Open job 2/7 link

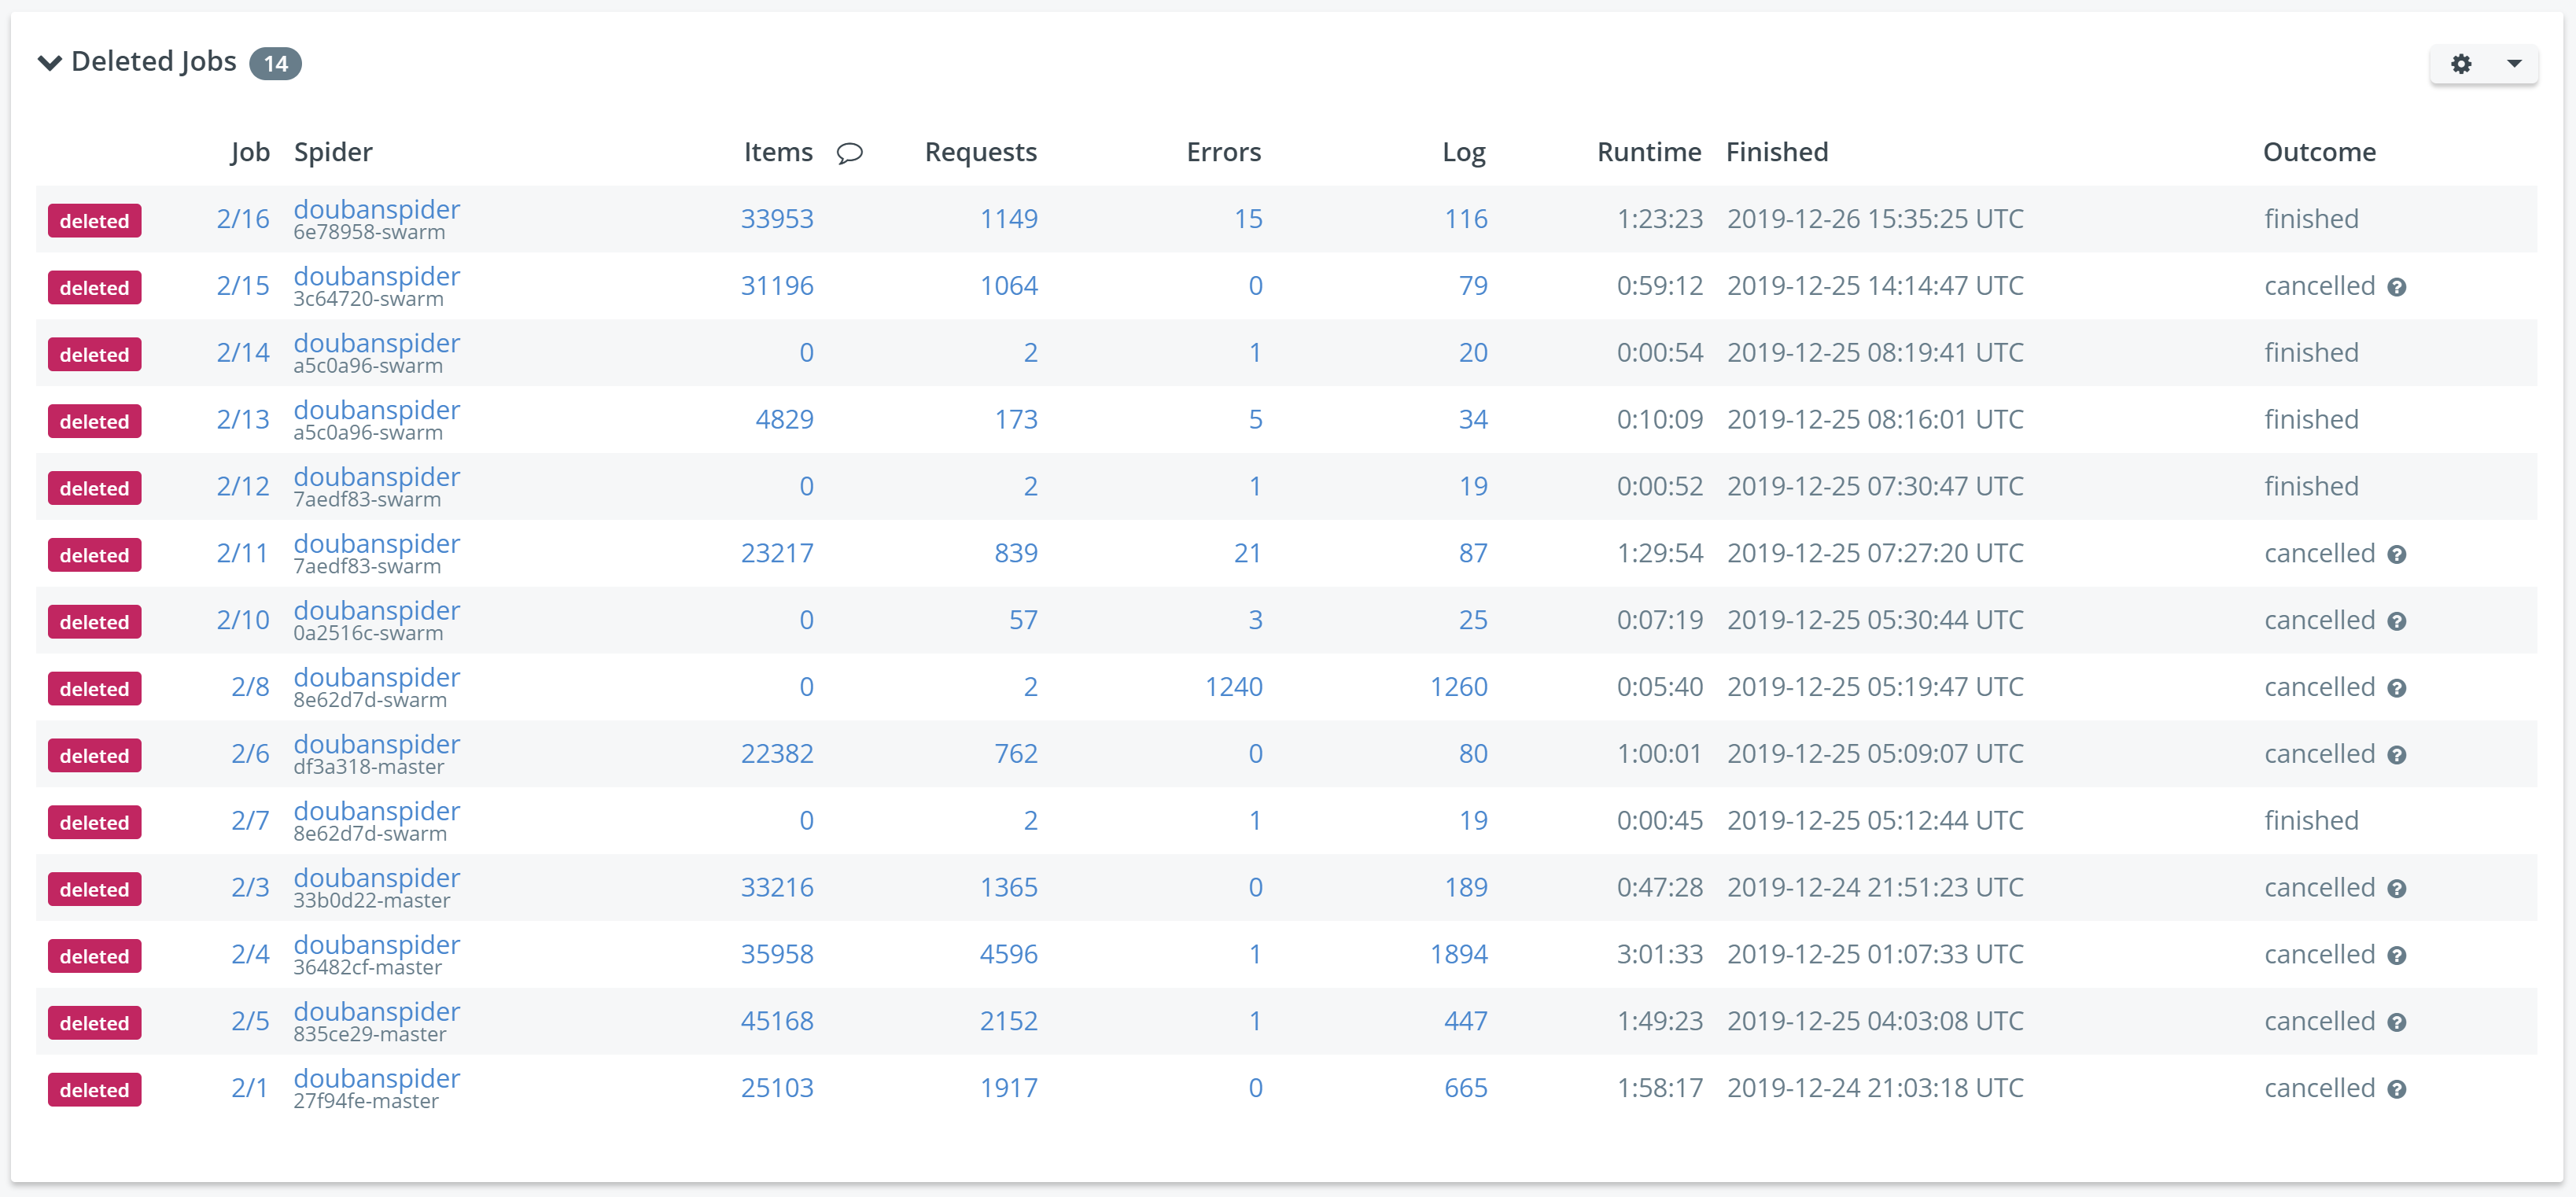[250, 821]
